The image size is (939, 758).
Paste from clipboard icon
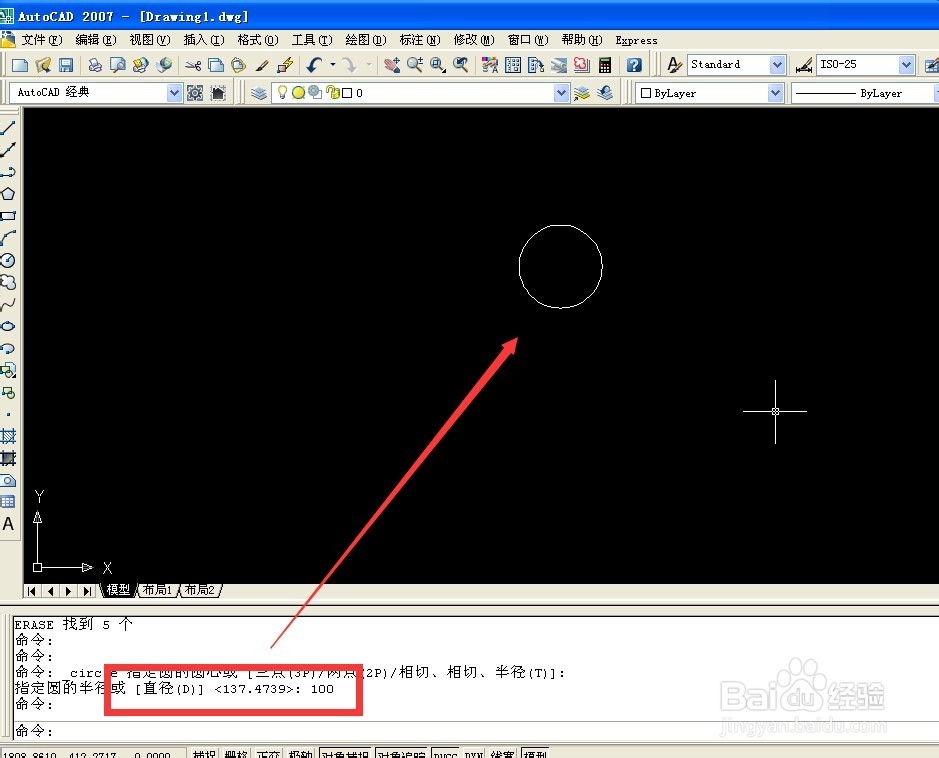click(x=238, y=65)
